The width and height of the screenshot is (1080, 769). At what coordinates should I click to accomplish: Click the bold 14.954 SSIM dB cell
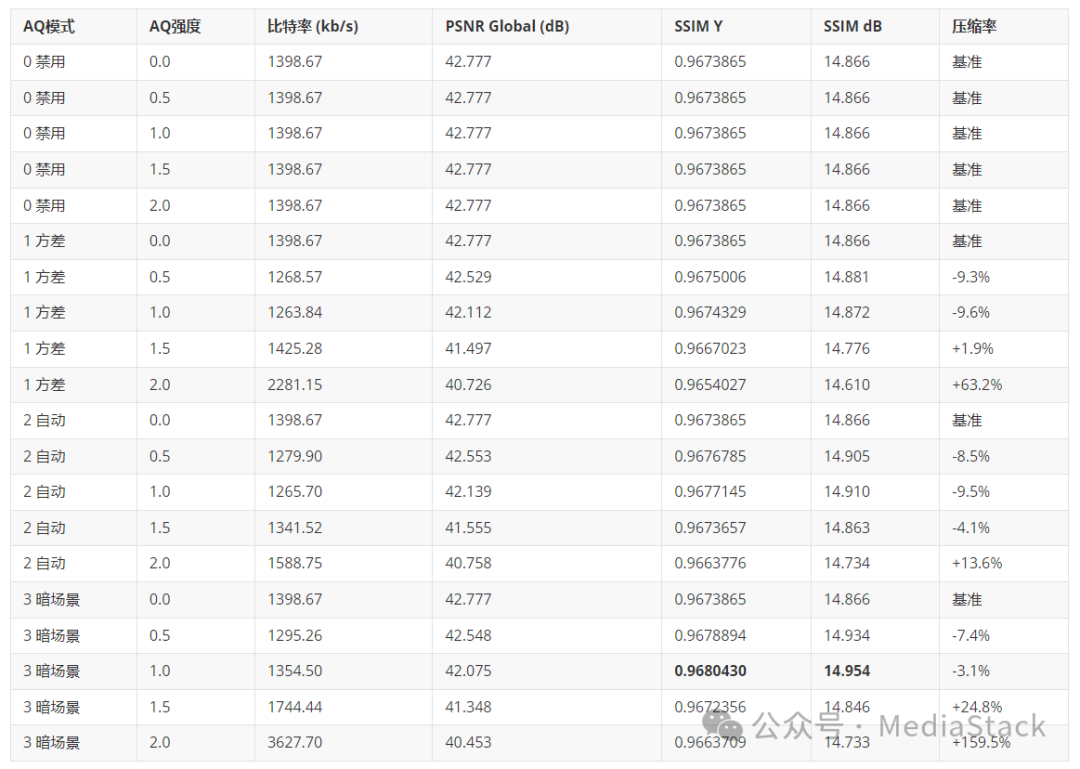point(847,671)
